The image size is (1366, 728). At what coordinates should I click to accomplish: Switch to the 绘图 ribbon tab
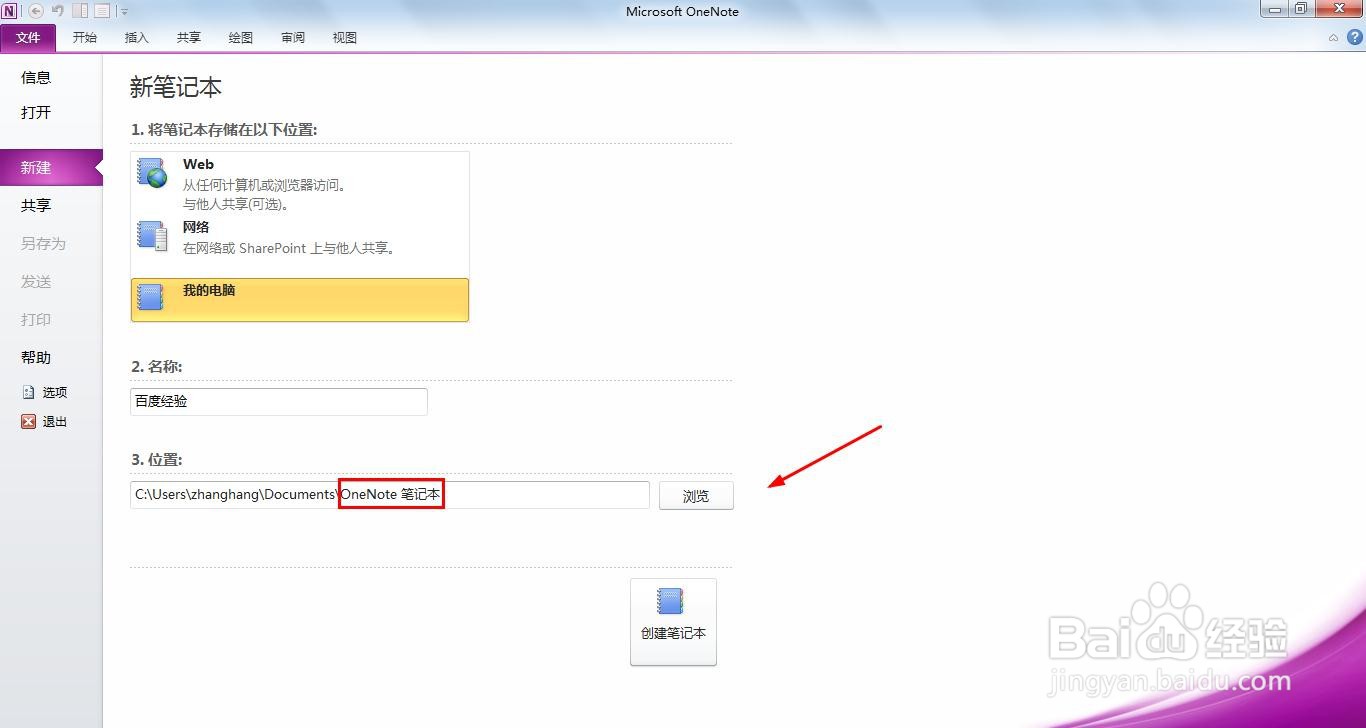click(241, 38)
